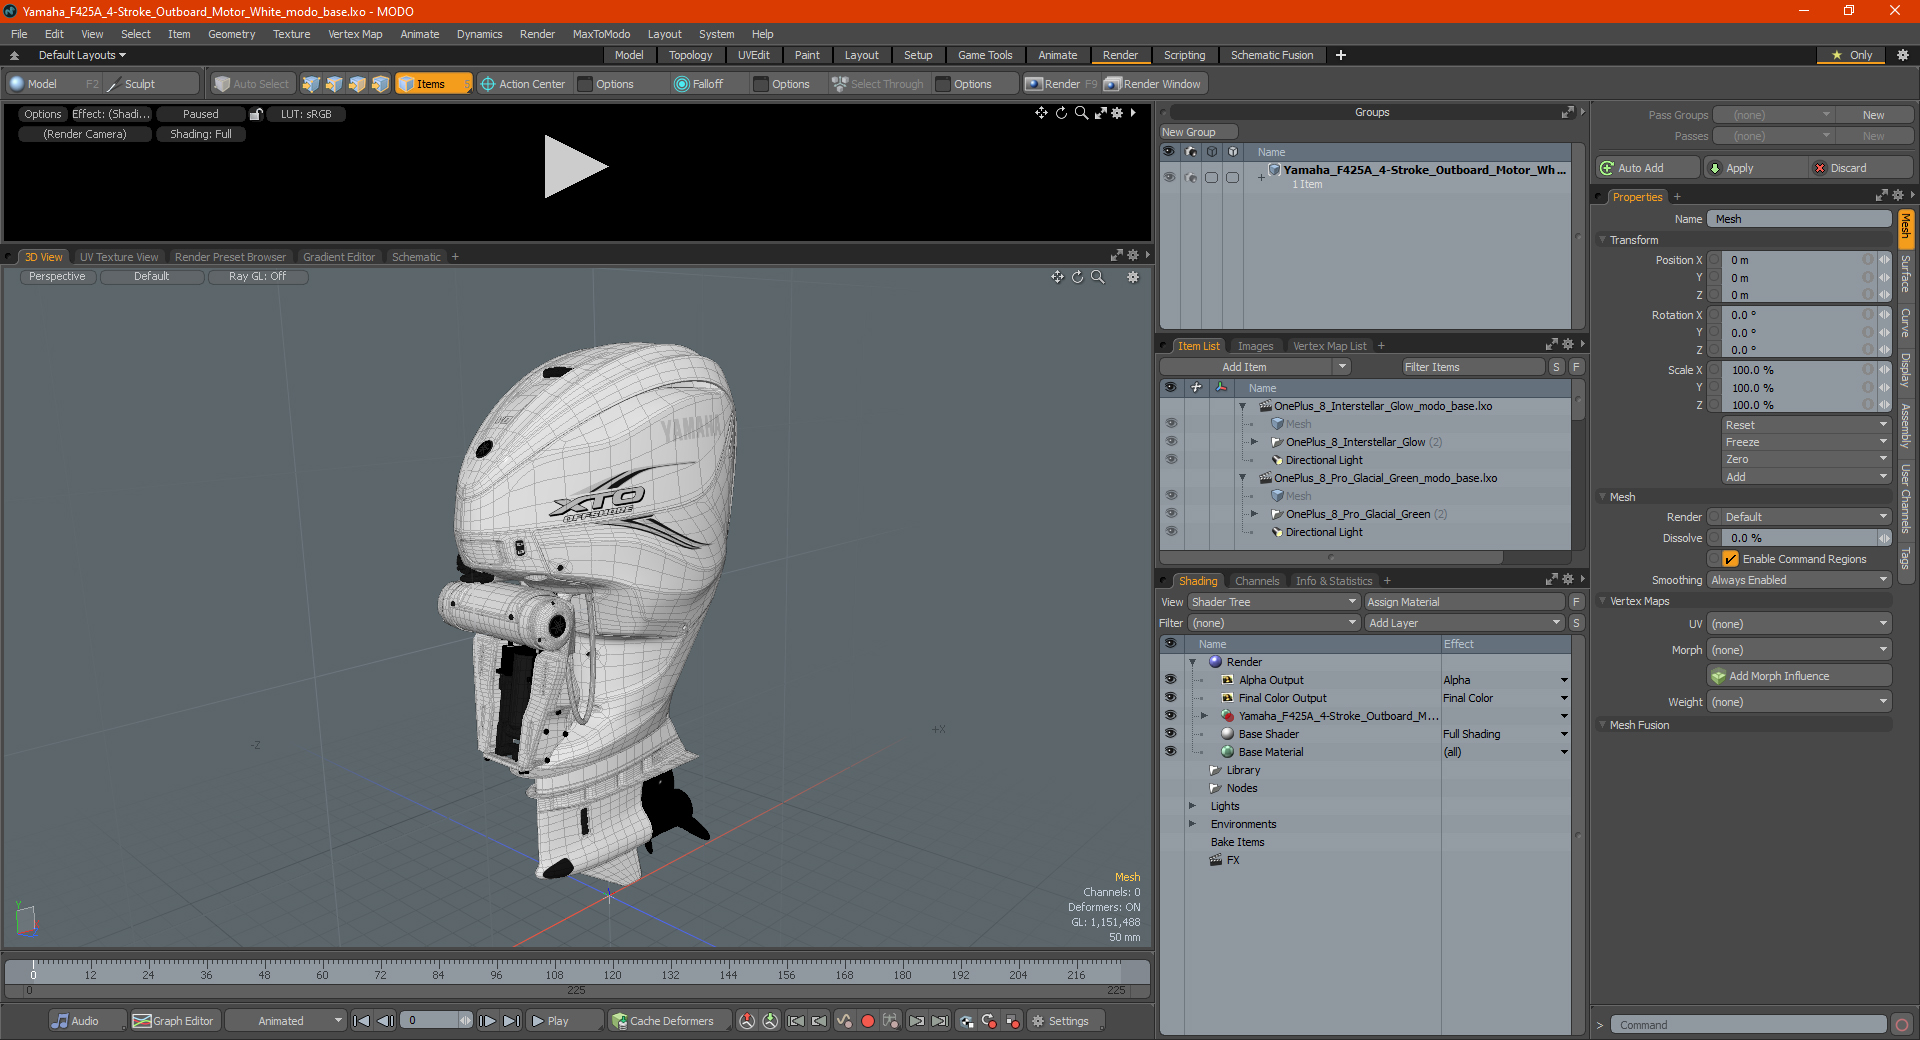The height and width of the screenshot is (1040, 1920).
Task: Toggle the preview lock icon
Action: 256,114
